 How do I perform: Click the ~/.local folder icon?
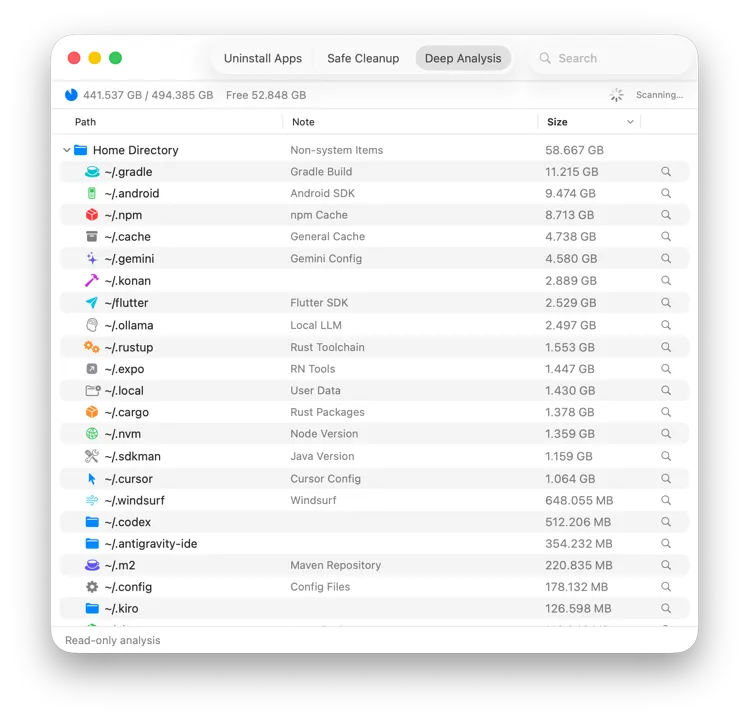(93, 391)
